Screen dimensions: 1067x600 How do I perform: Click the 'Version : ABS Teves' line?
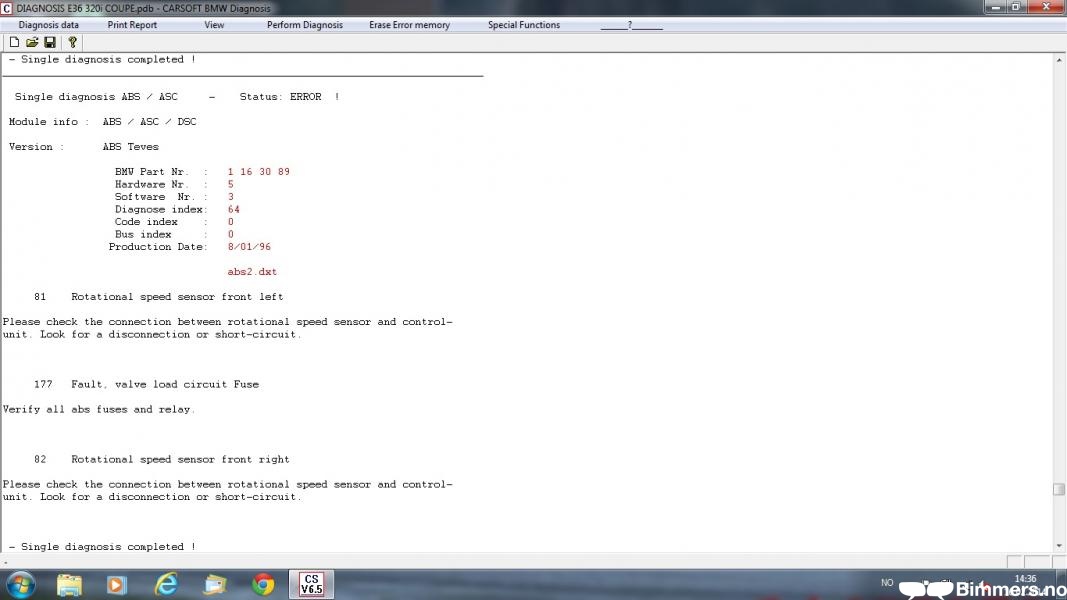point(84,147)
